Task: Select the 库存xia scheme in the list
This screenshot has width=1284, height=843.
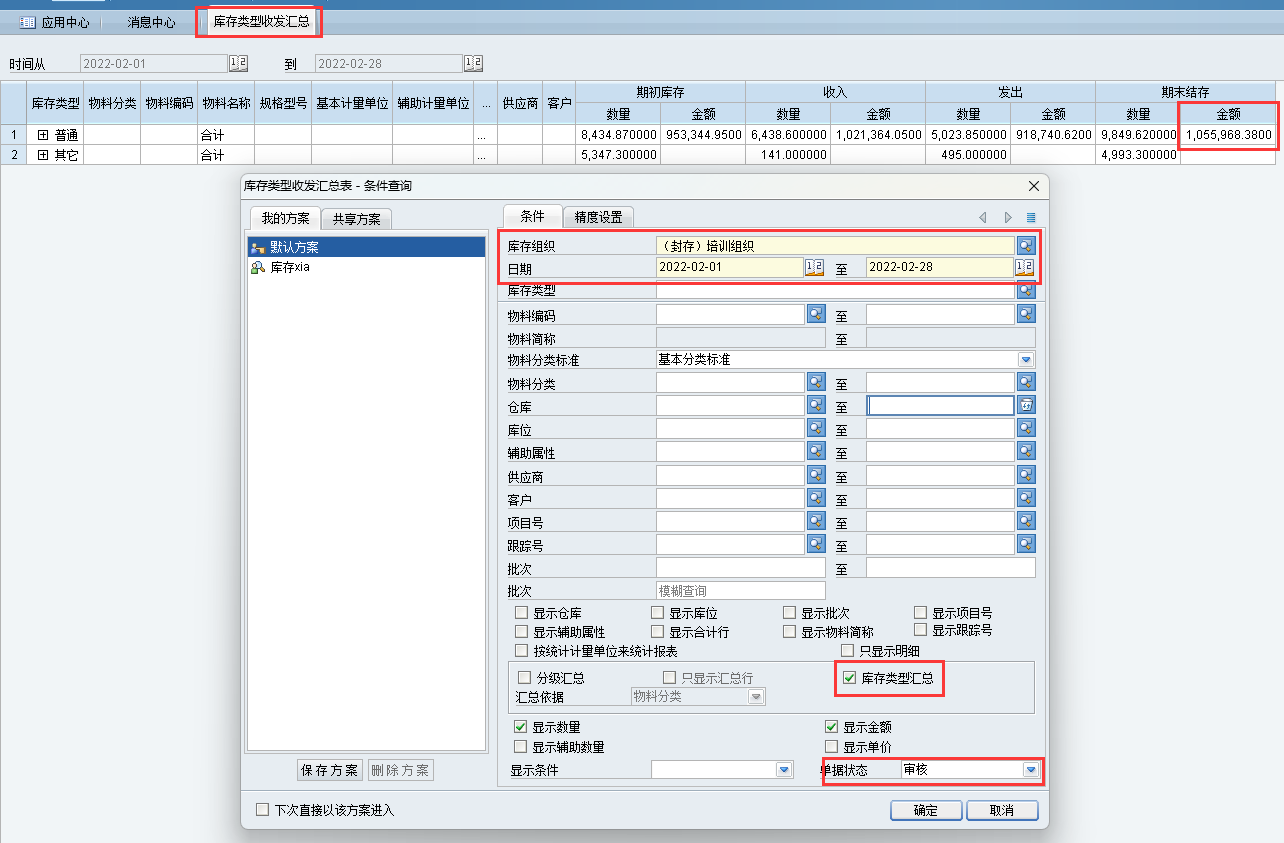Action: pos(290,267)
